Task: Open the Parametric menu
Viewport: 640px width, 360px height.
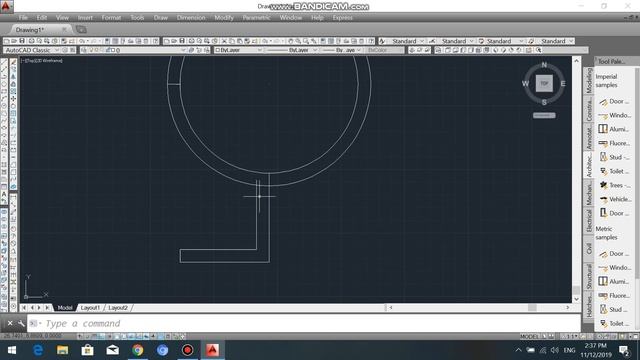Action: pos(256,18)
